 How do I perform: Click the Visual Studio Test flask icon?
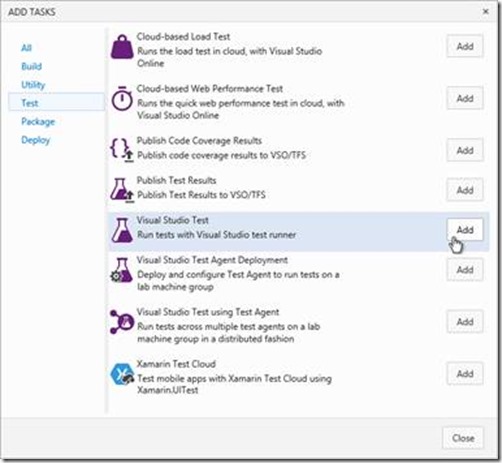(x=122, y=230)
